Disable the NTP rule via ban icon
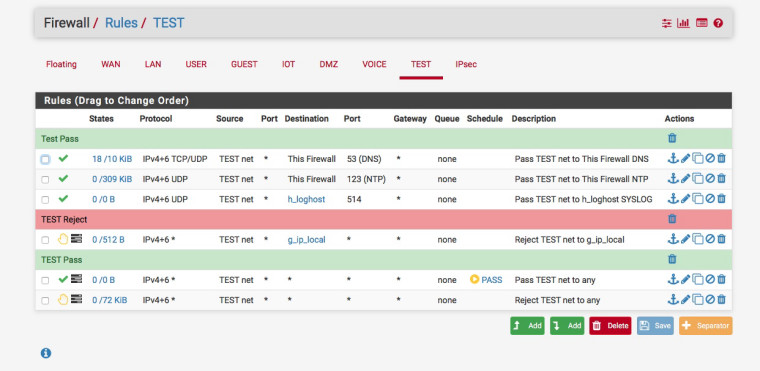Image resolution: width=760 pixels, height=371 pixels. pyautogui.click(x=710, y=179)
